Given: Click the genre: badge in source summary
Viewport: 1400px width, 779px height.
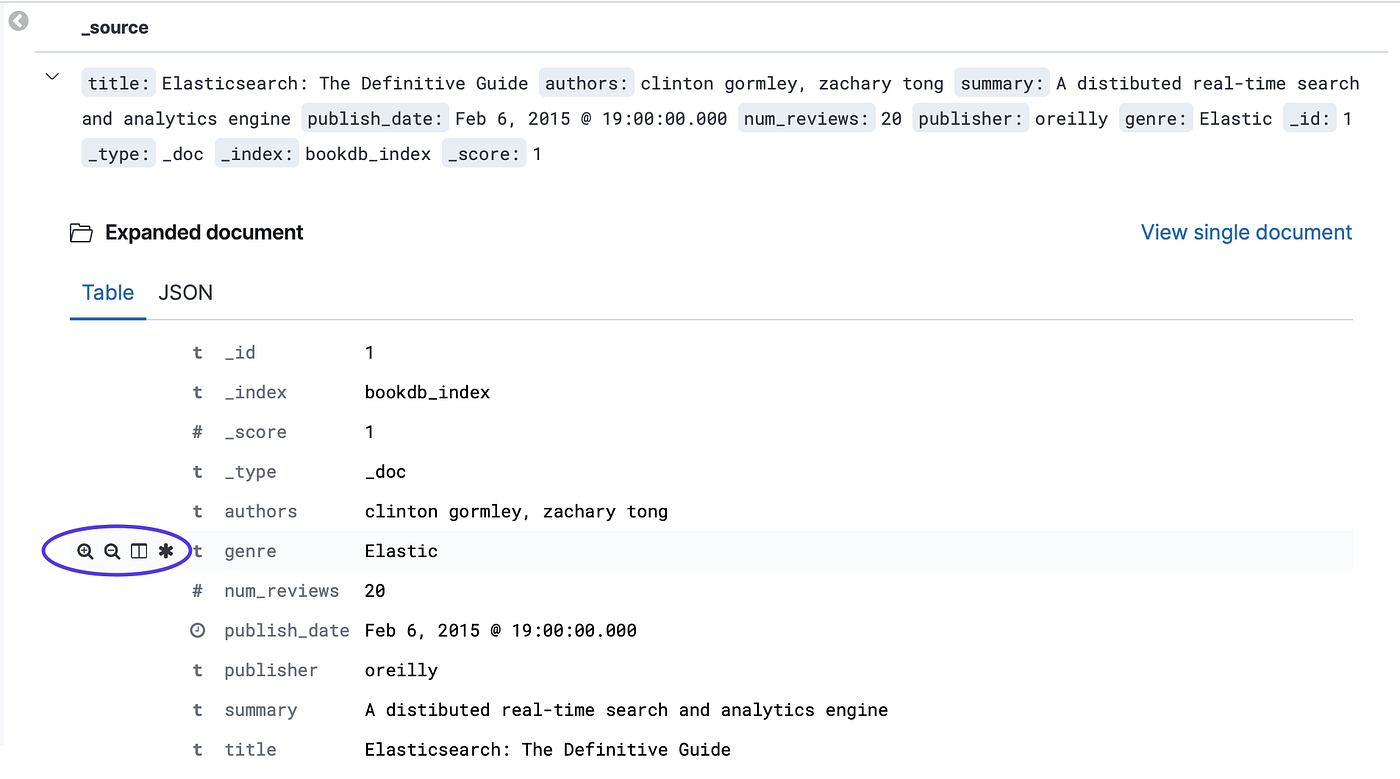Looking at the screenshot, I should coord(1156,118).
